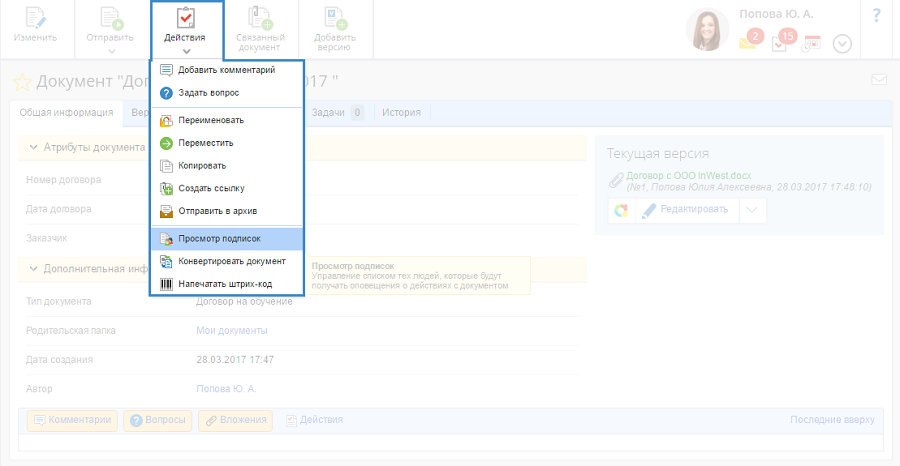Choose Копировать in the actions menu

tap(227, 166)
